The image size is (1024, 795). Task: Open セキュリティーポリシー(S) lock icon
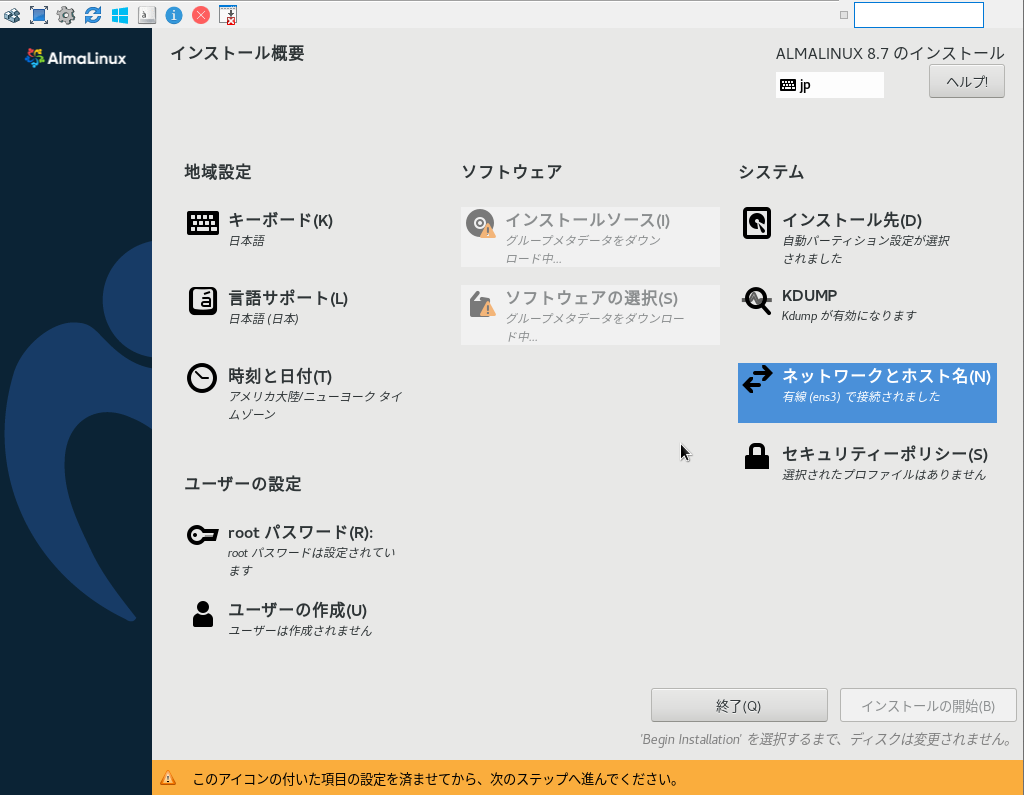(x=757, y=456)
